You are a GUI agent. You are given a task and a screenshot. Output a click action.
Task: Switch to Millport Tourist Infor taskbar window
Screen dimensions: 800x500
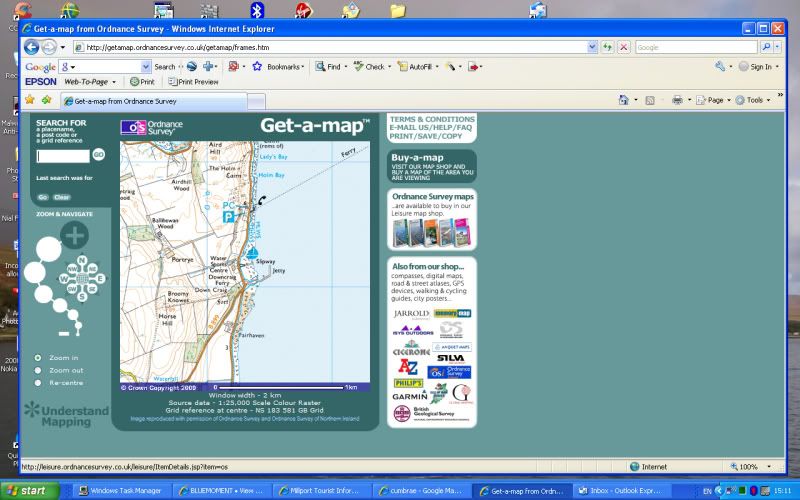pyautogui.click(x=321, y=491)
